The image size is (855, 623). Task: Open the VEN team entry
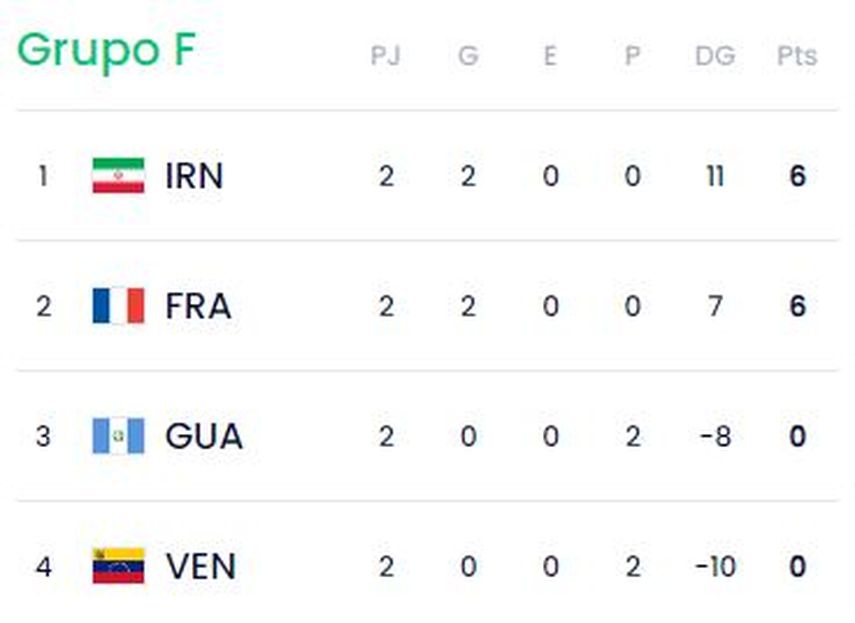201,566
